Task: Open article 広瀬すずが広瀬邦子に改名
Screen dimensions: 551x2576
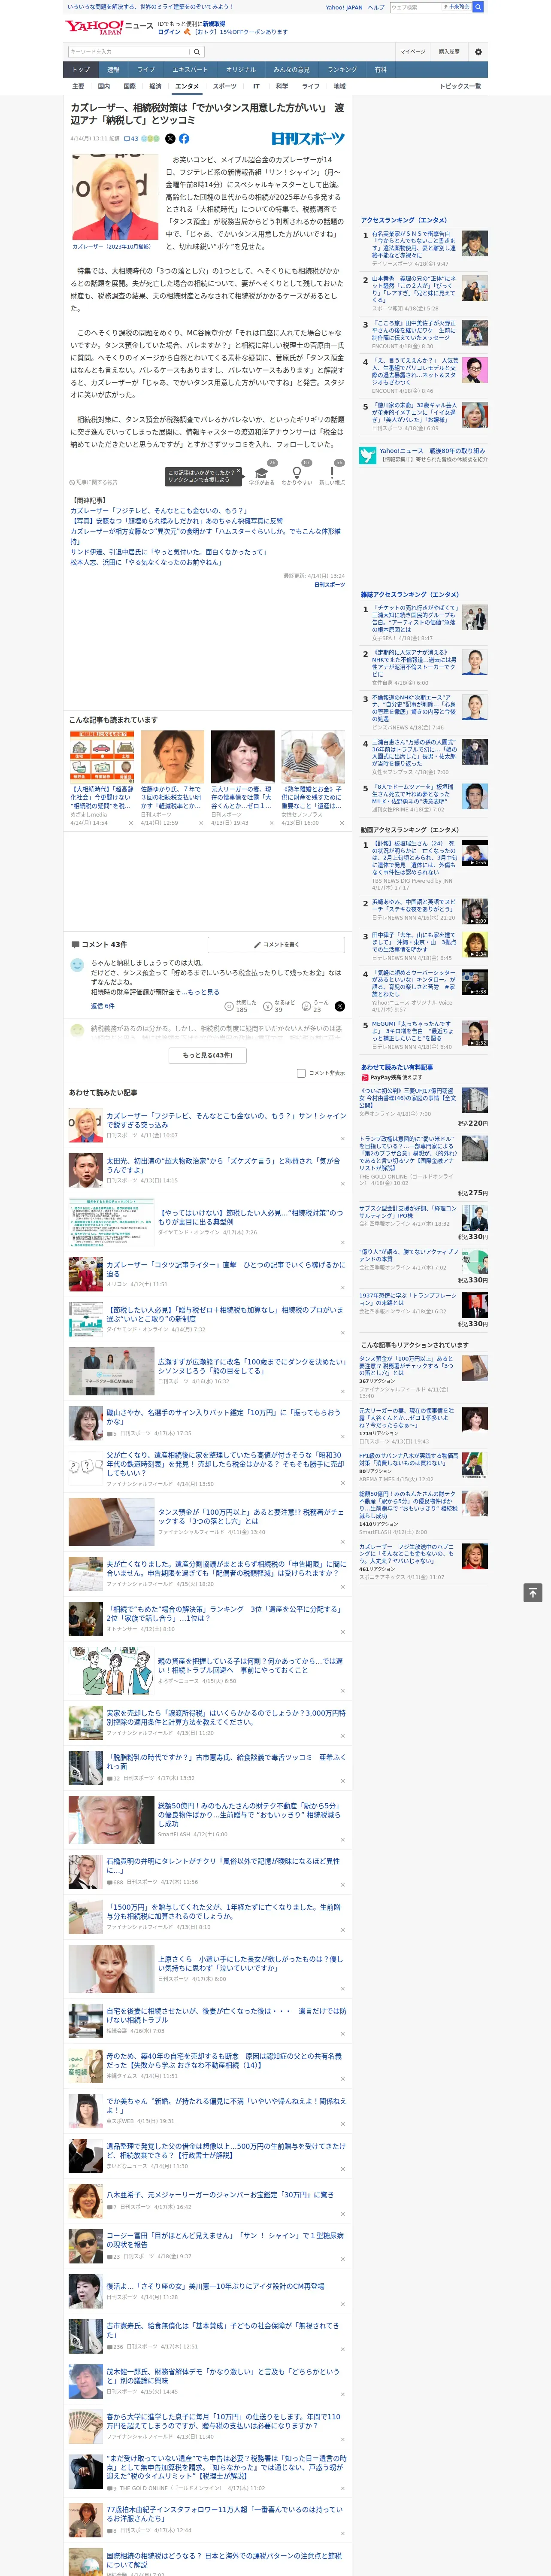Action: point(251,1366)
